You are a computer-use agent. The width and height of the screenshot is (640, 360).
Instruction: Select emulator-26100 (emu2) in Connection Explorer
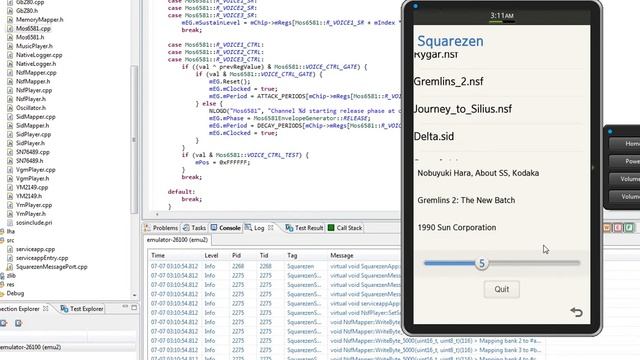tap(31, 347)
